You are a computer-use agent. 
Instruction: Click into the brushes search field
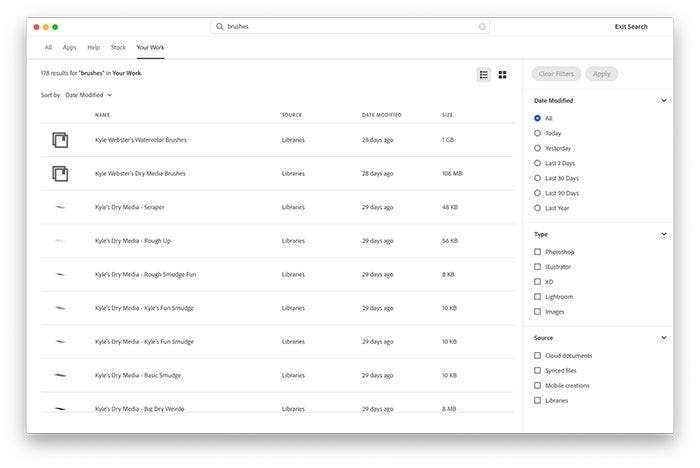coord(350,27)
